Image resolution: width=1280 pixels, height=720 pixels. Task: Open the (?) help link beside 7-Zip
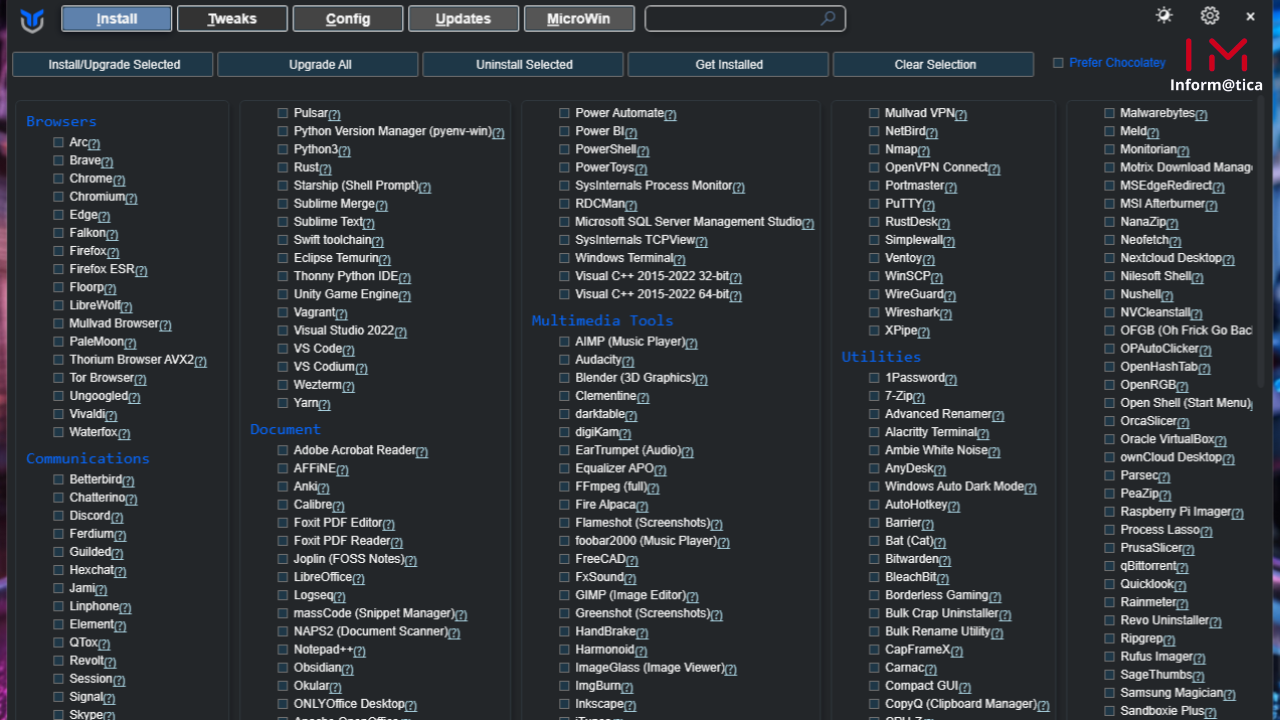pos(919,398)
